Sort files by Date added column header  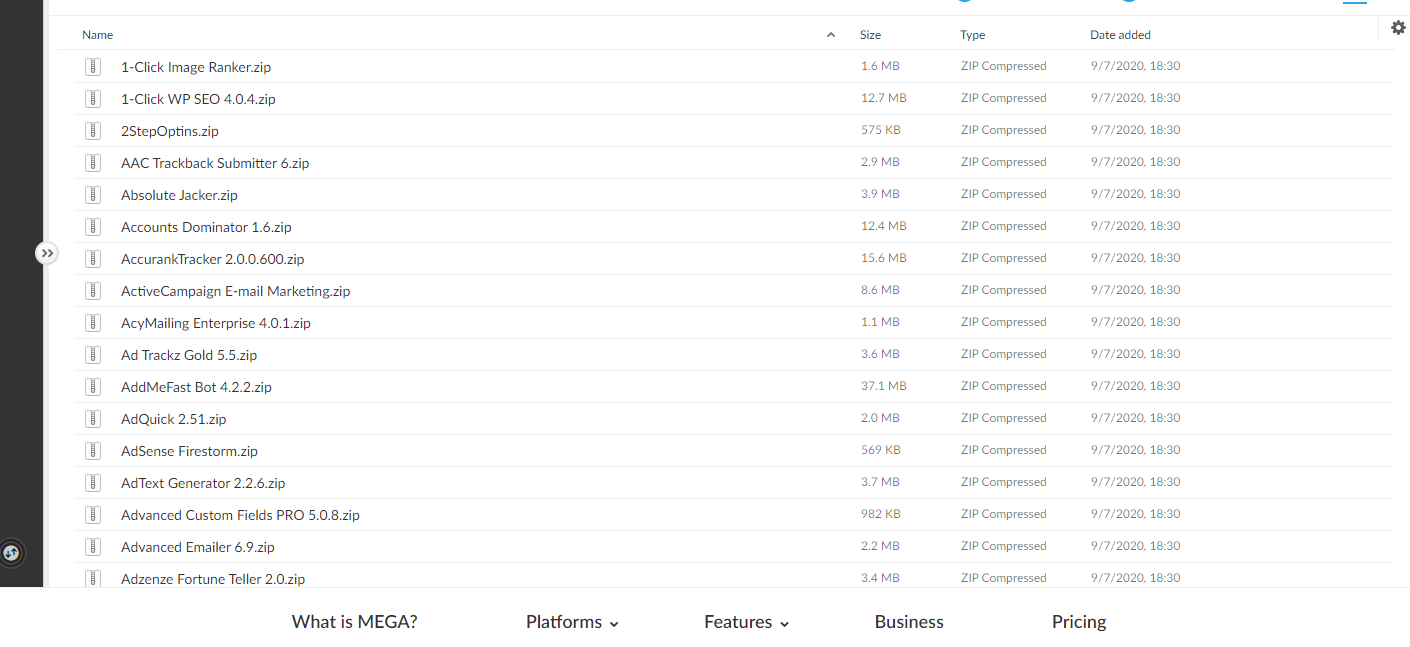(x=1120, y=35)
